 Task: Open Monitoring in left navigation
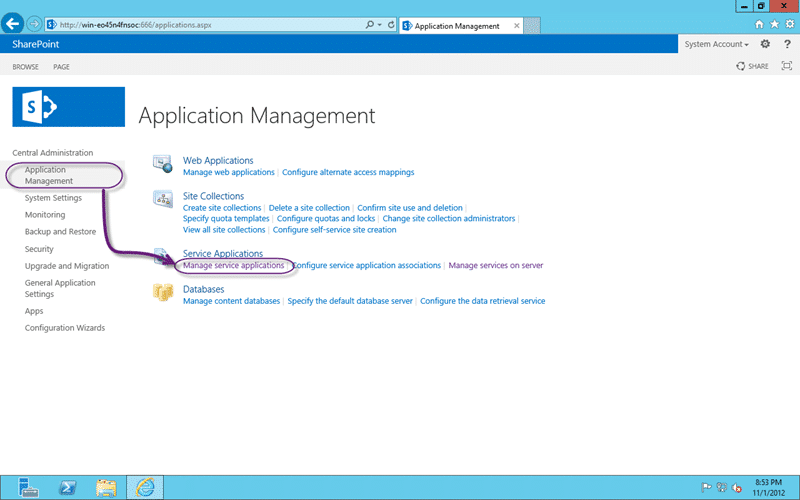click(x=45, y=215)
